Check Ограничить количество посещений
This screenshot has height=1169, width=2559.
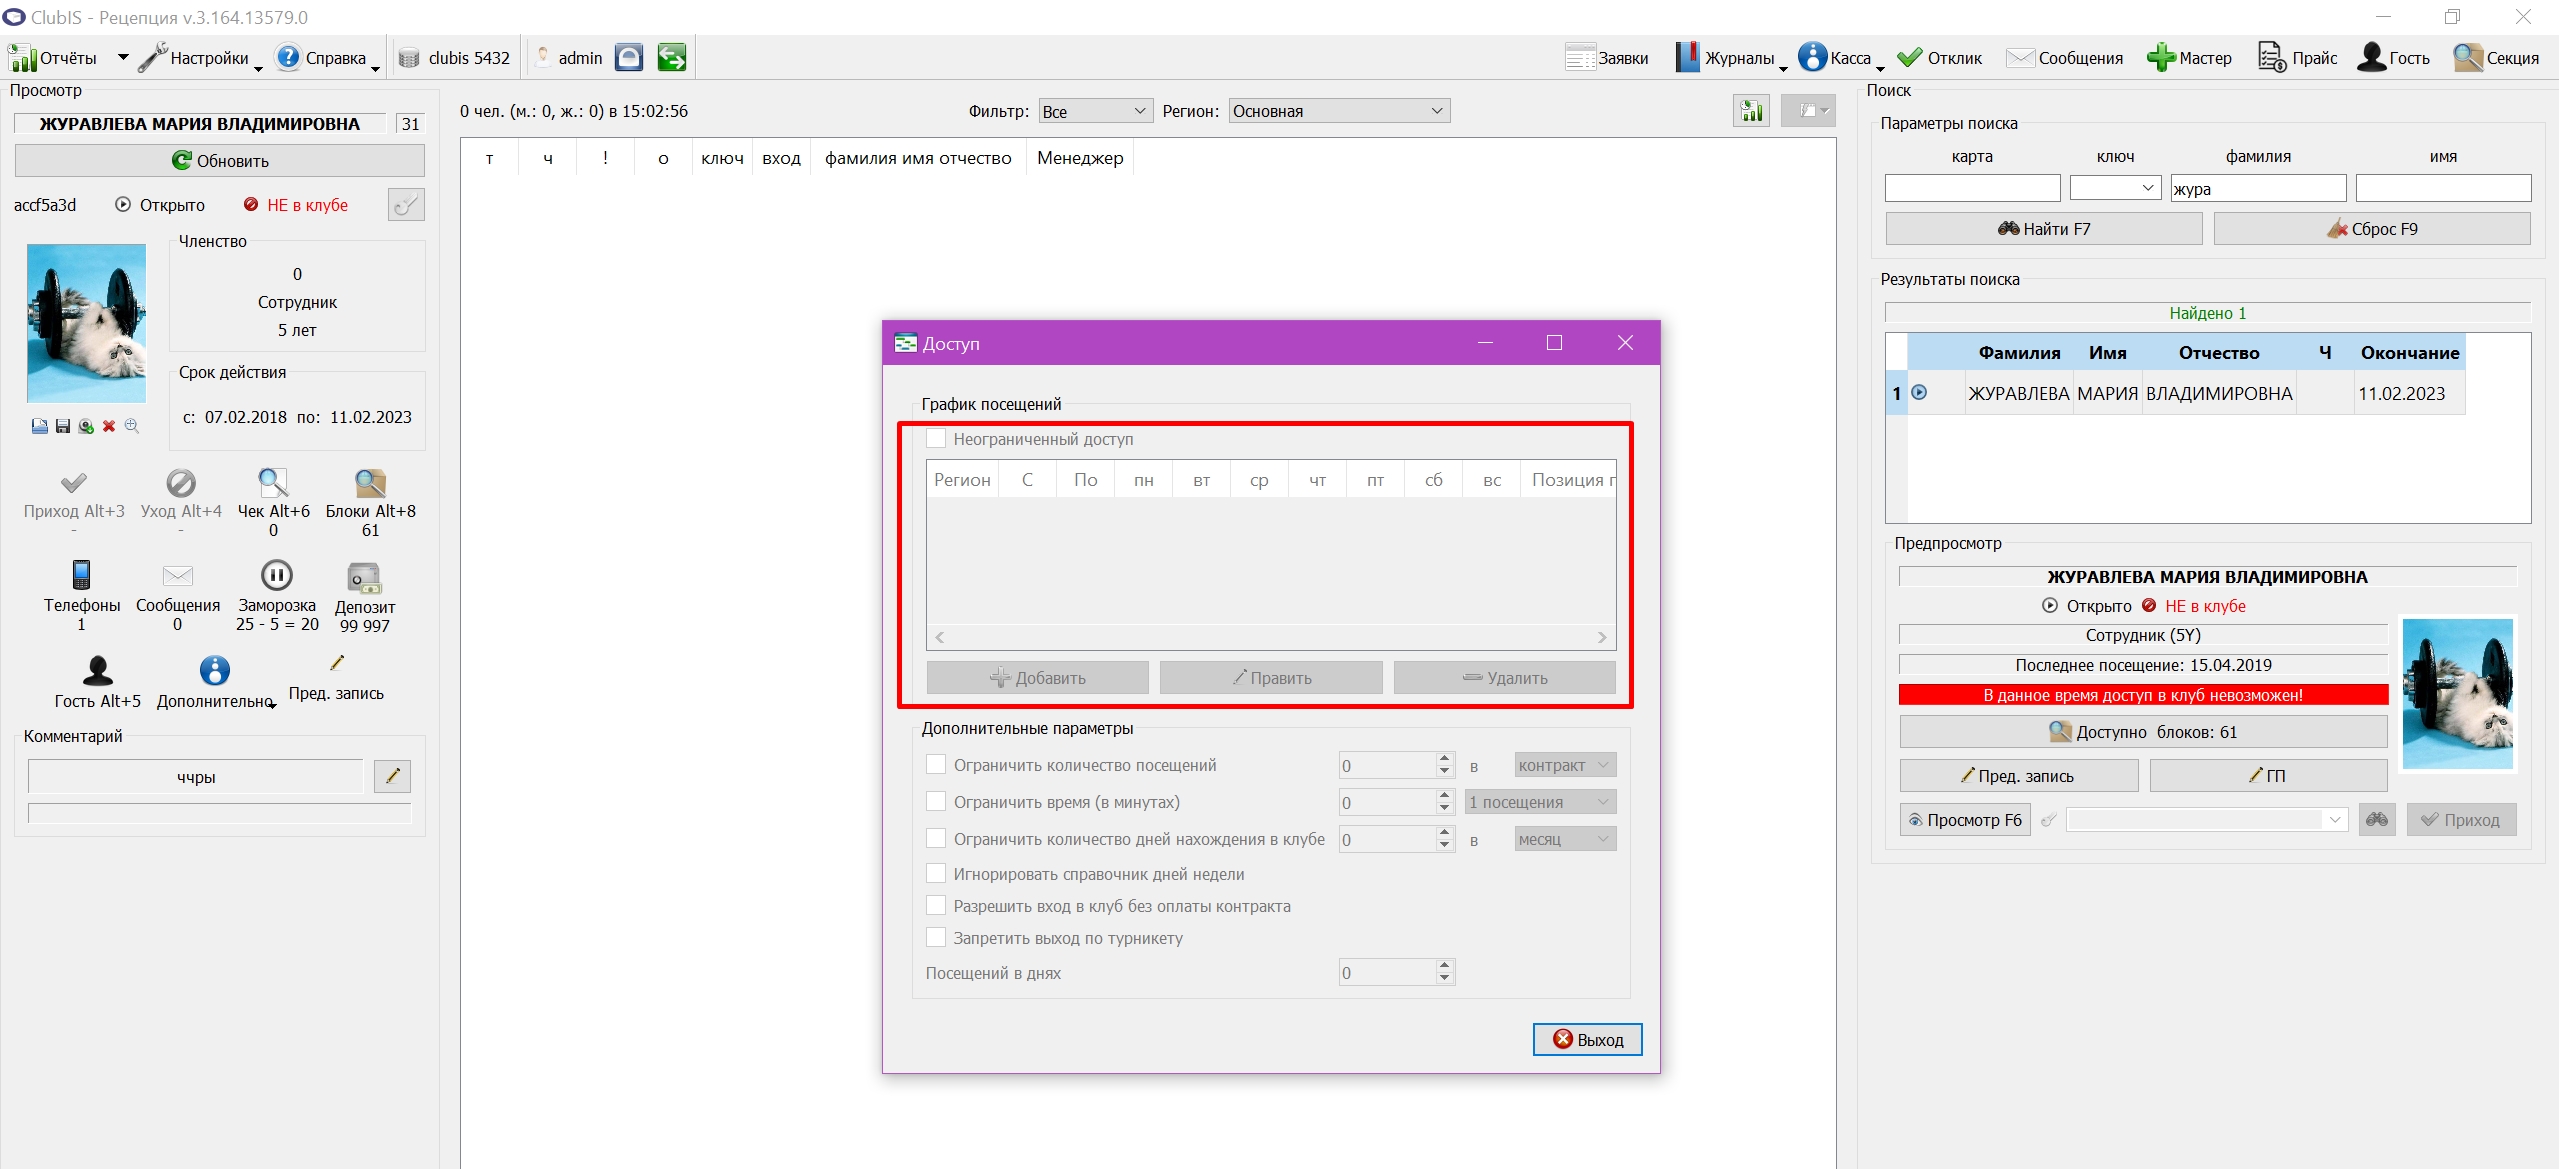[936, 764]
